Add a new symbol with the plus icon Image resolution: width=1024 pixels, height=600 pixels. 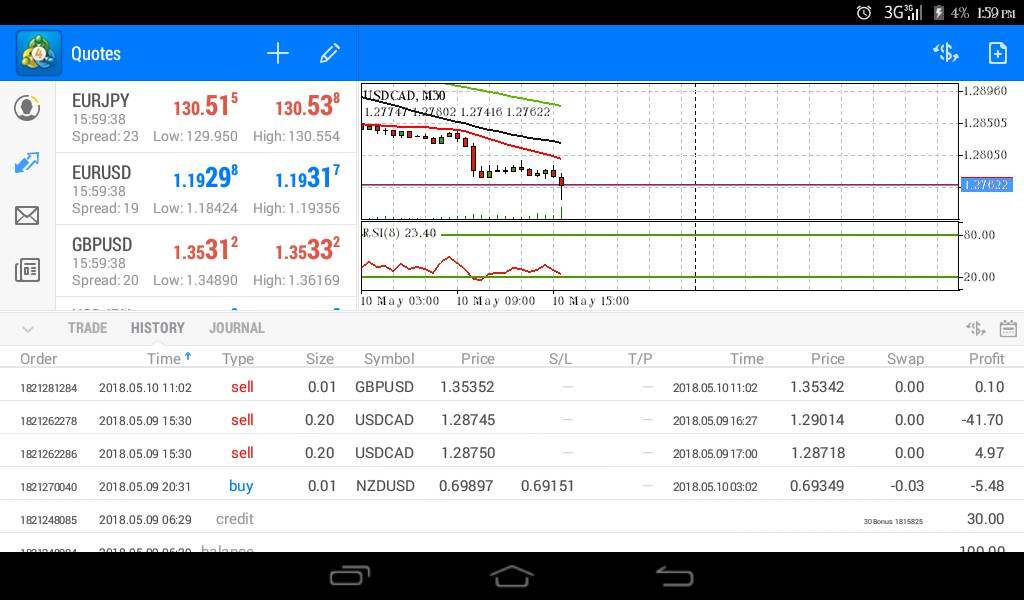(278, 54)
